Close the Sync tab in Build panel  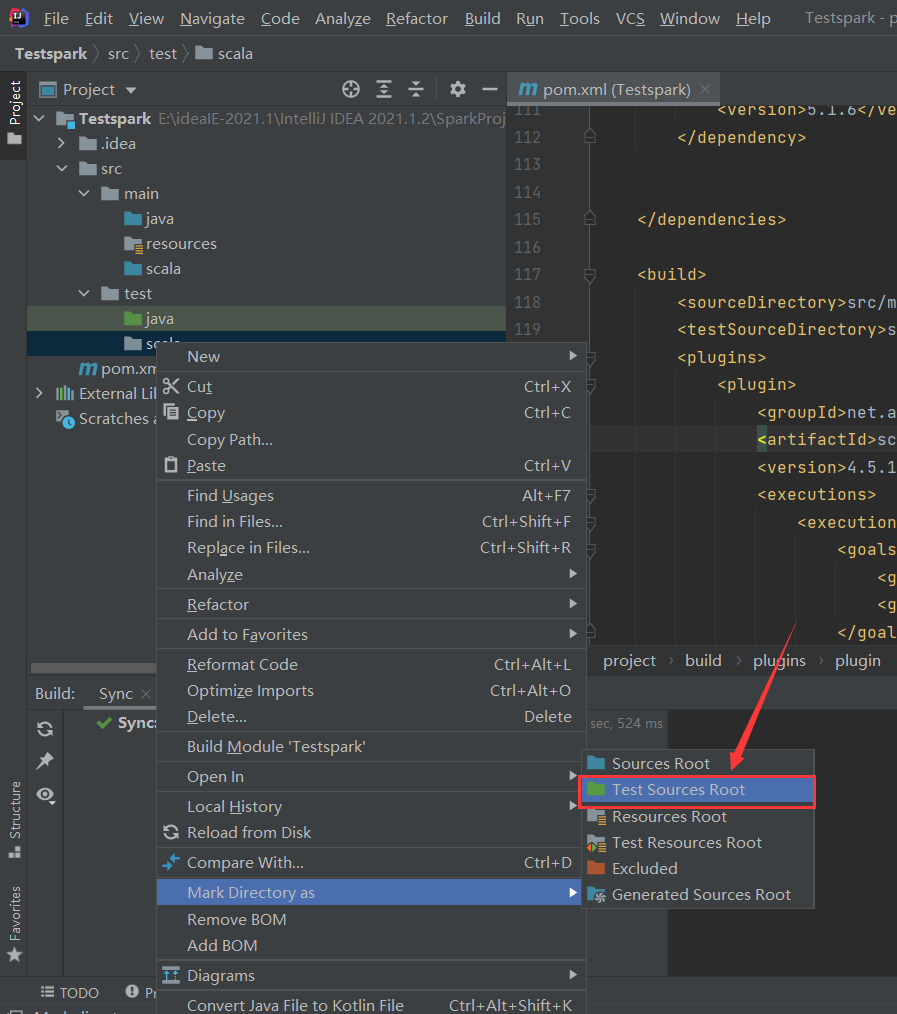(x=146, y=694)
